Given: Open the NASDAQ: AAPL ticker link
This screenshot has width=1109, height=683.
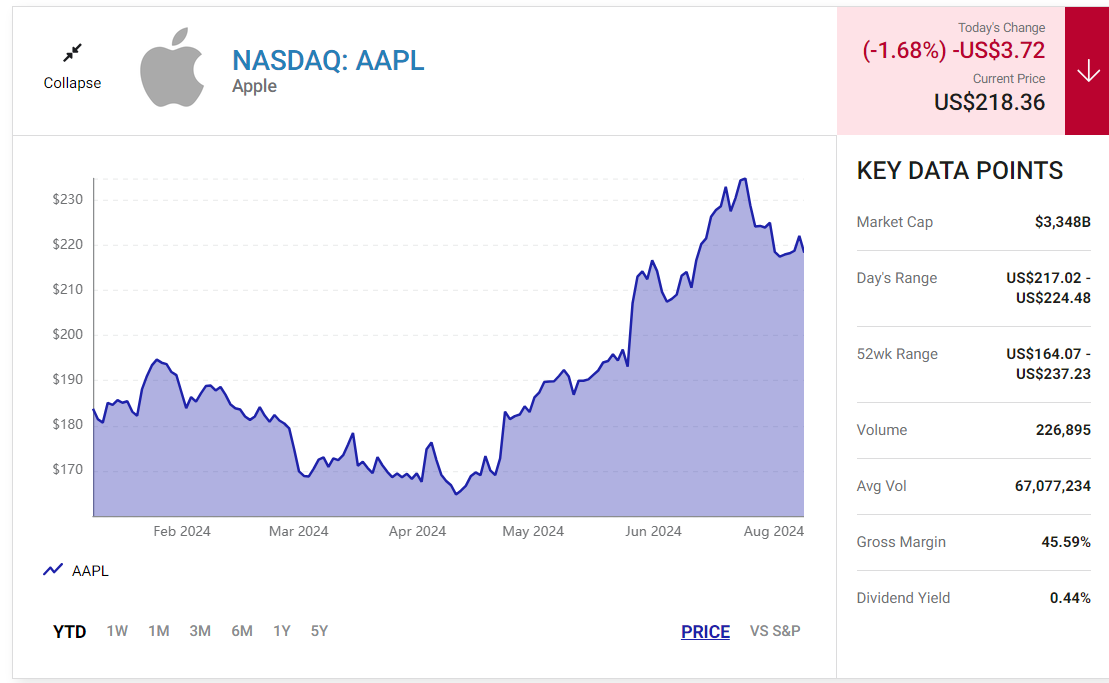Looking at the screenshot, I should point(328,61).
